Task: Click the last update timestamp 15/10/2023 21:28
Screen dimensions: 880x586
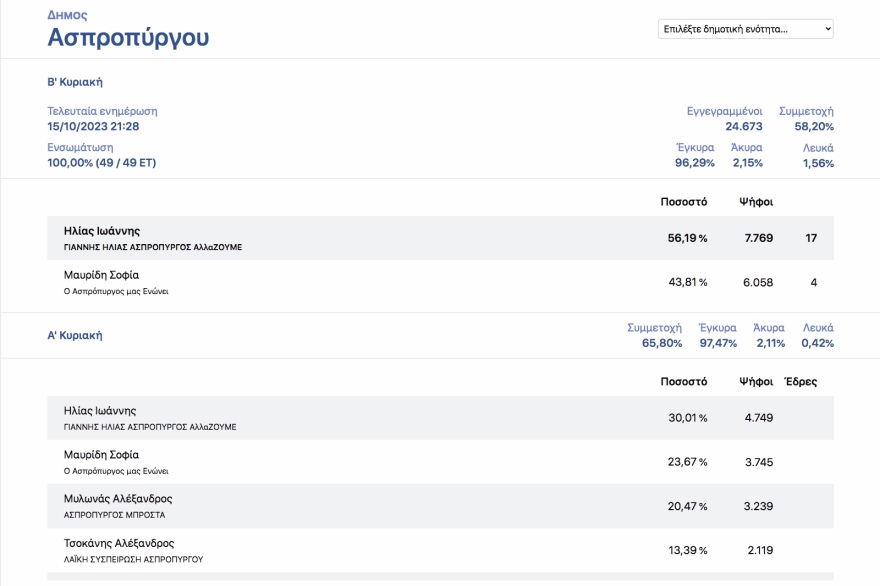Action: pos(93,127)
